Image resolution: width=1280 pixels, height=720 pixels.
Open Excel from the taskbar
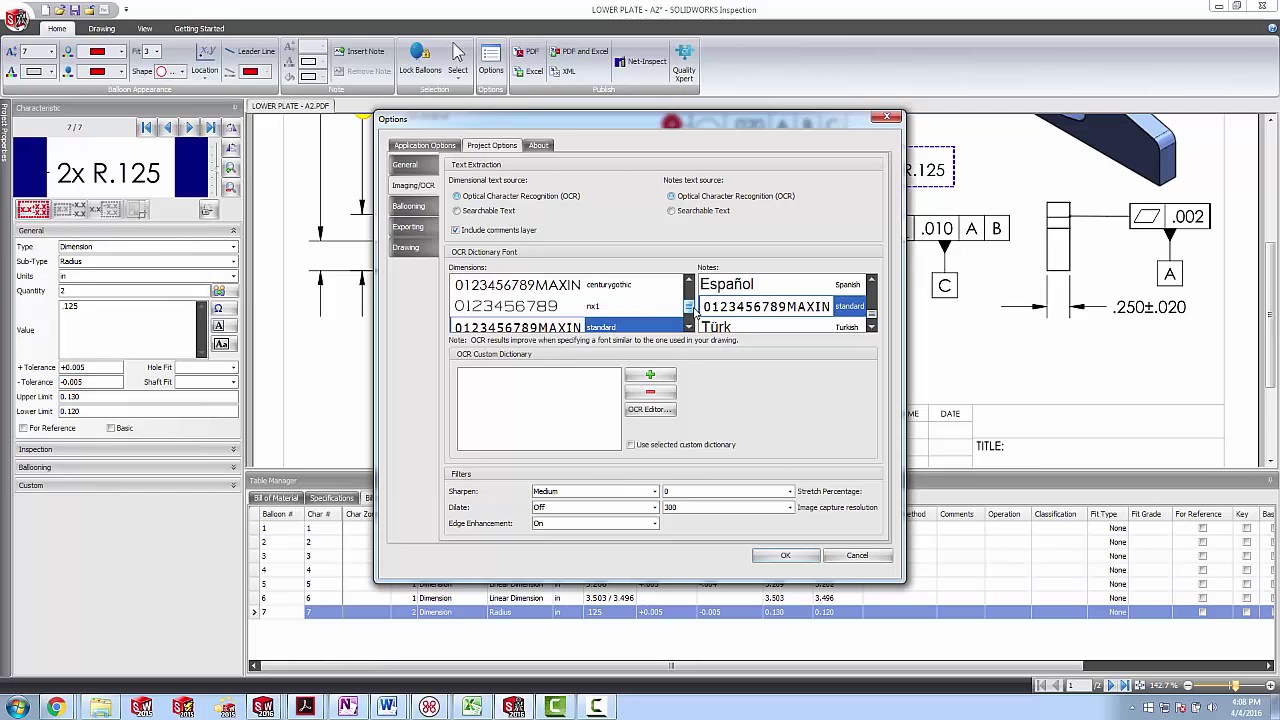click(x=471, y=707)
